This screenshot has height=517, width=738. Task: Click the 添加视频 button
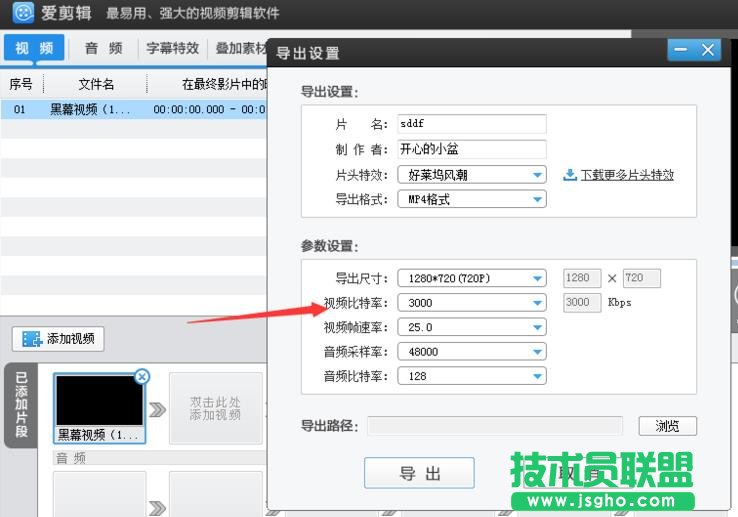point(58,339)
